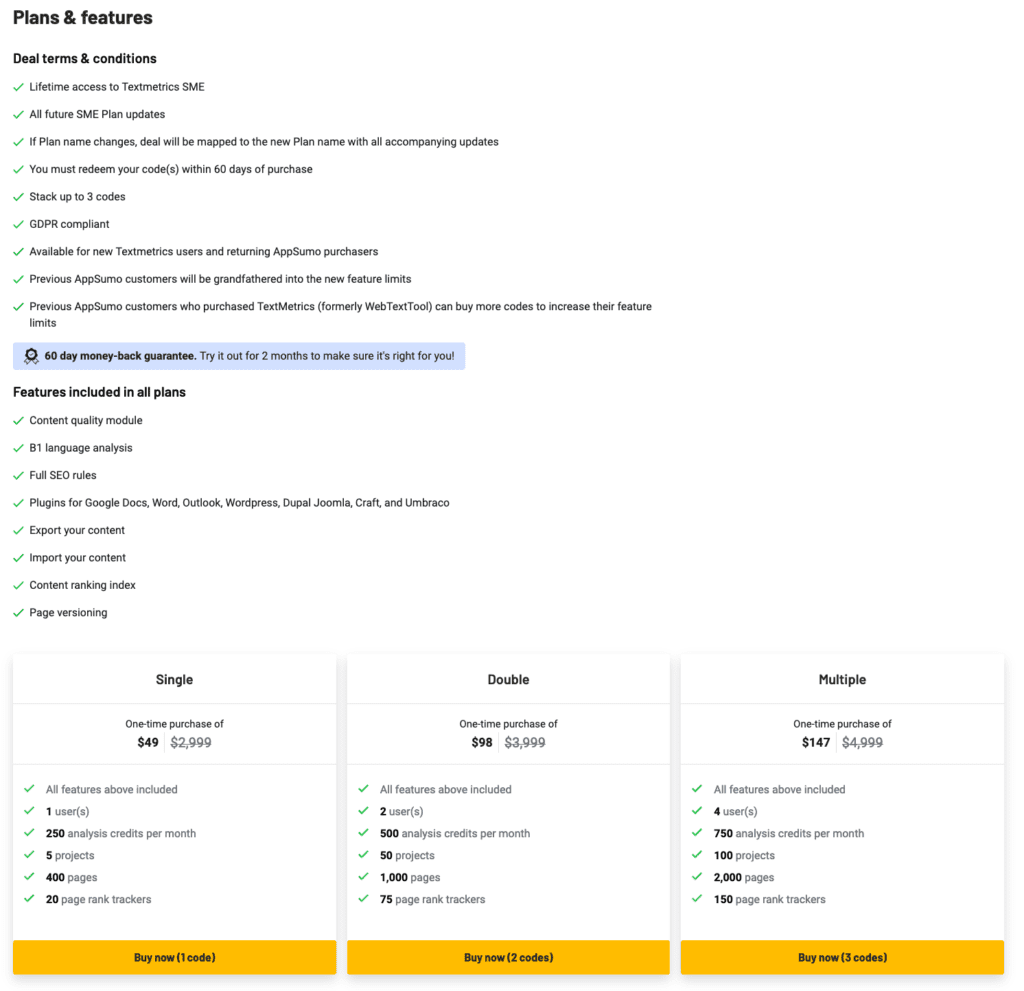This screenshot has height=991, width=1024.
Task: Click checkmark beside Stack up to 3 codes
Action: click(18, 197)
